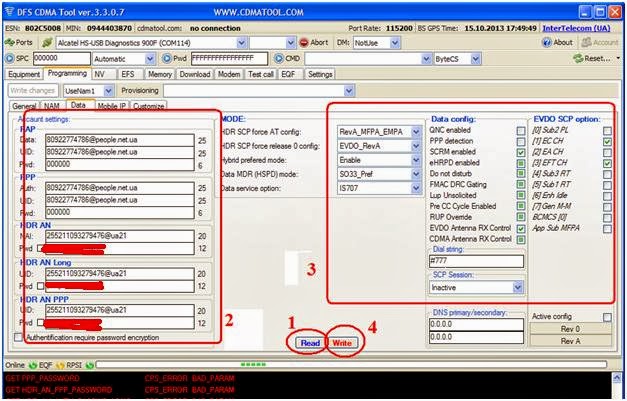Image resolution: width=627 pixels, height=401 pixels.
Task: Open the ByteCS dropdown
Action: (475, 59)
